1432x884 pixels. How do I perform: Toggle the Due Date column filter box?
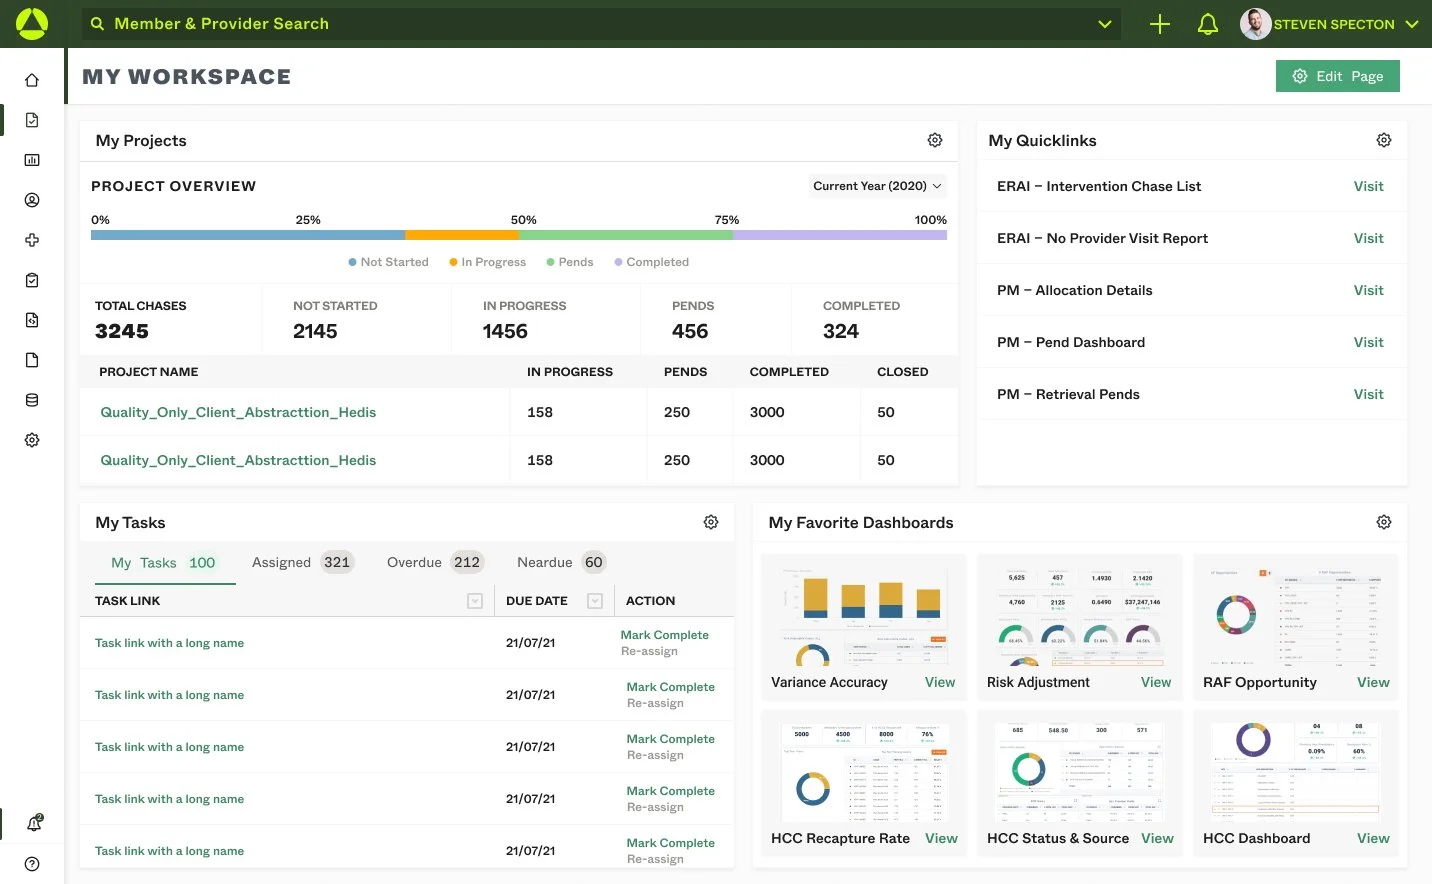(x=595, y=601)
